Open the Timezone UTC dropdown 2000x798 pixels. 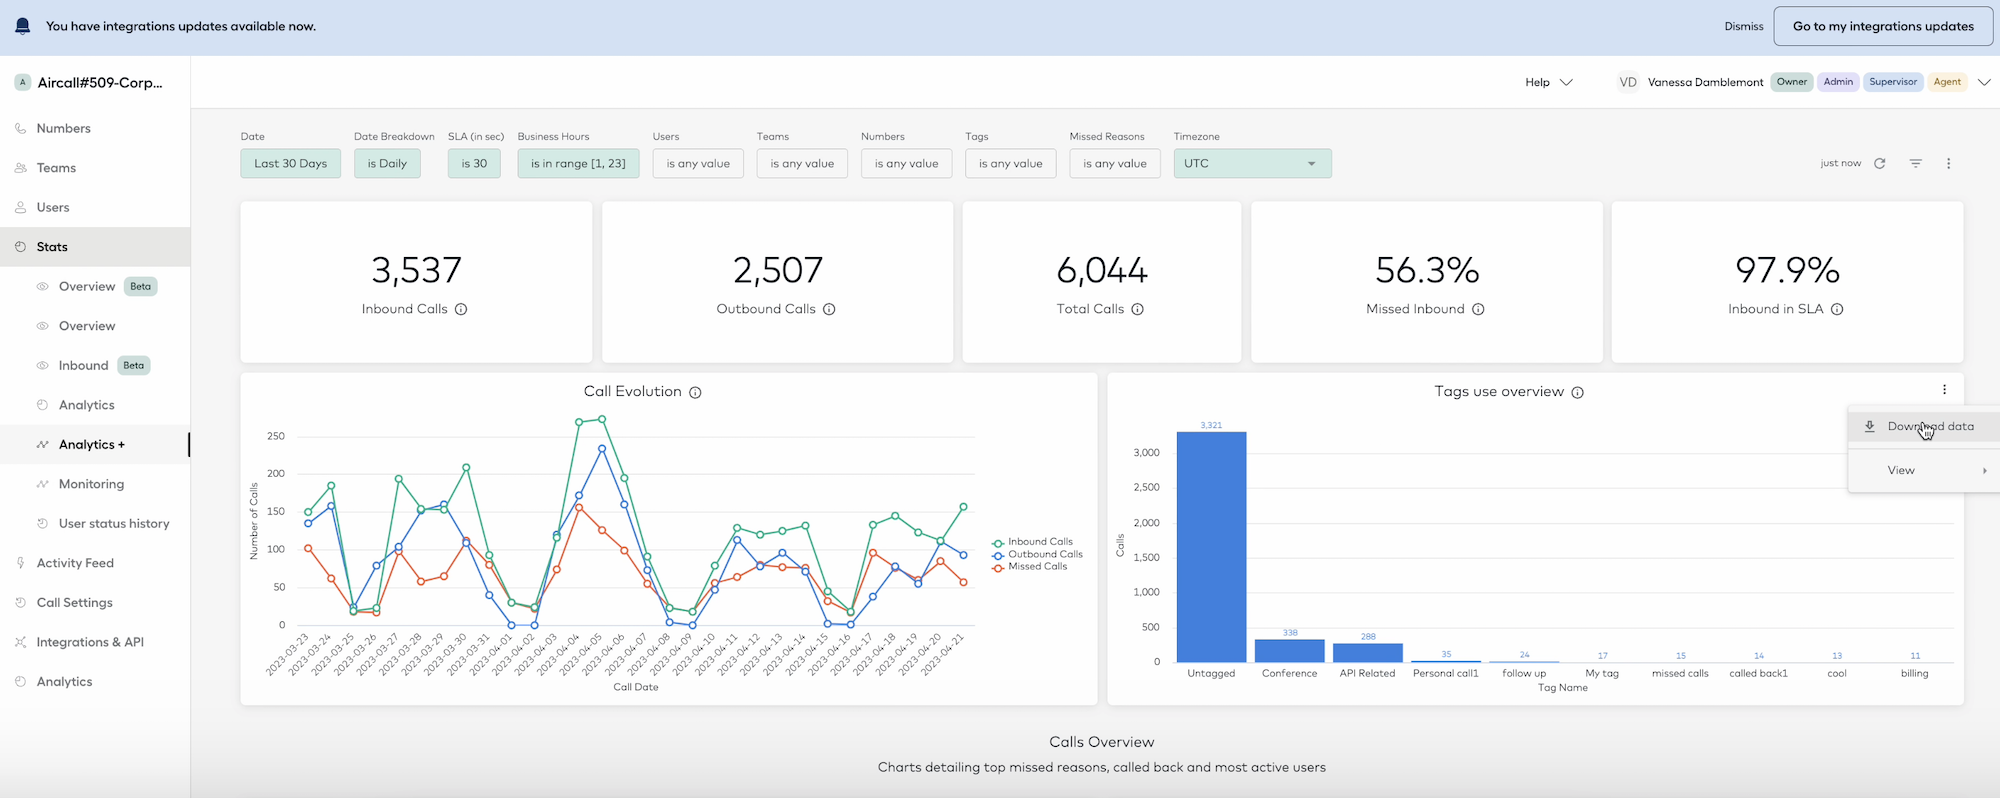pyautogui.click(x=1252, y=163)
